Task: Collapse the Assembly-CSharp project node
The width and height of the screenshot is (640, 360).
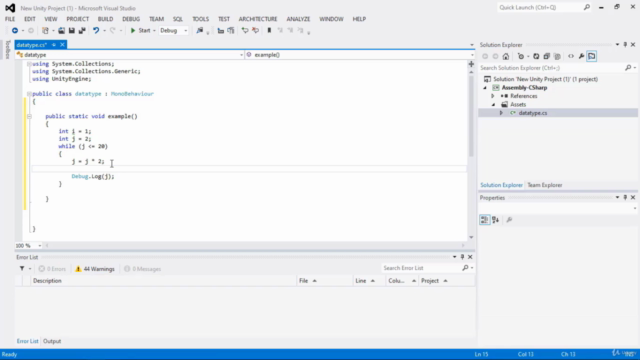Action: [x=485, y=88]
